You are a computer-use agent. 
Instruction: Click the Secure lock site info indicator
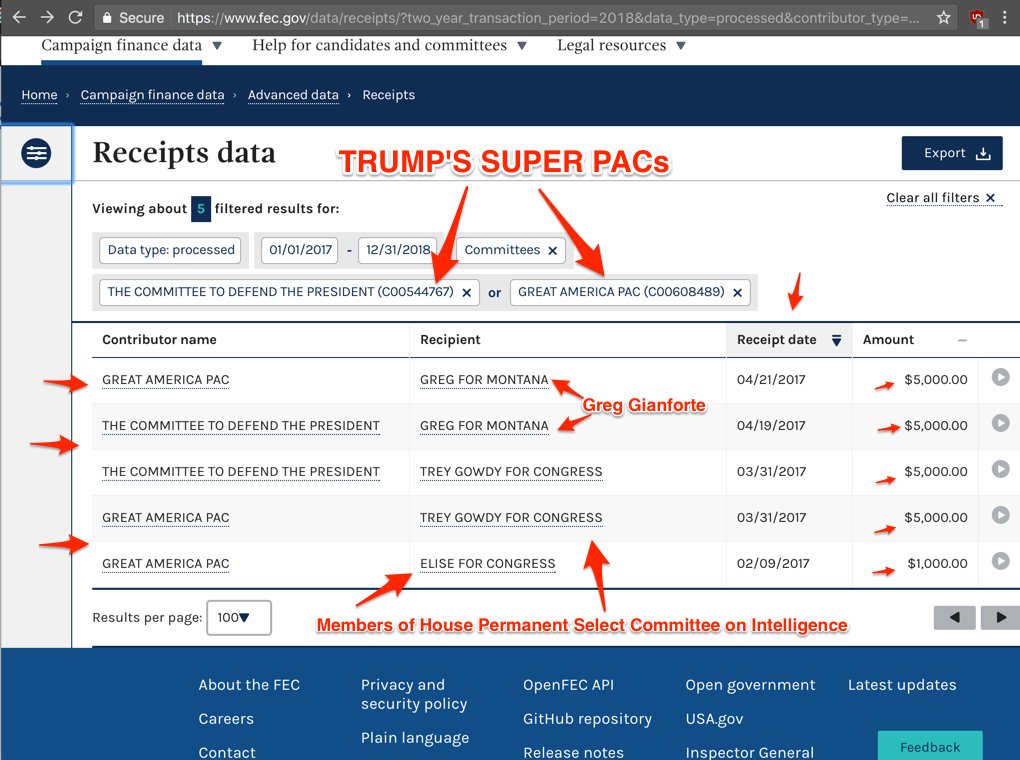(x=133, y=18)
